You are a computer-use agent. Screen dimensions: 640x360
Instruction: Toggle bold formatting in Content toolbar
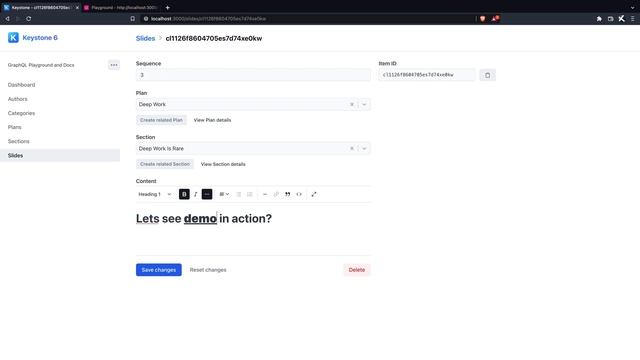click(184, 194)
